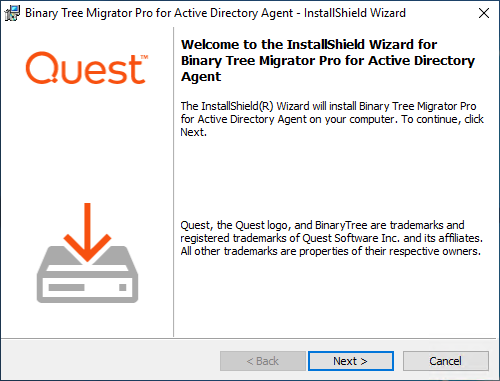Image resolution: width=500 pixels, height=381 pixels.
Task: Click the letter Q in Quest logo
Action: click(x=42, y=67)
